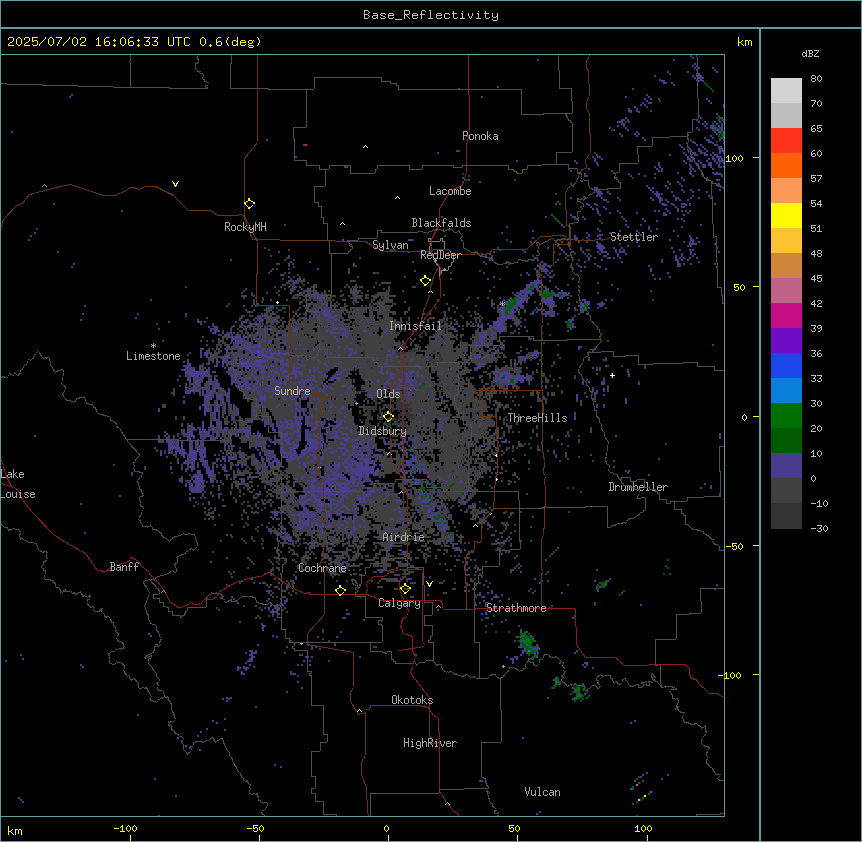
Task: Click the green storm cell southeast of Strathmore
Action: 528,644
